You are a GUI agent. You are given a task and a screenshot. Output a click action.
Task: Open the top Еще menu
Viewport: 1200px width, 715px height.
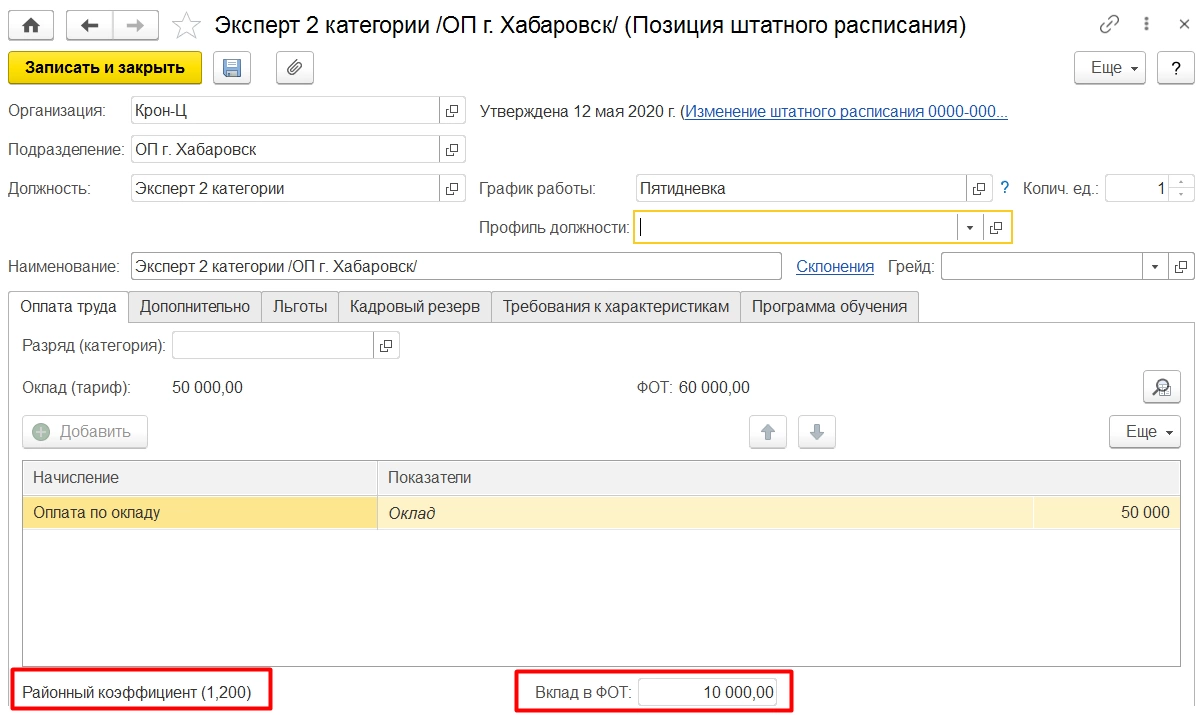1109,68
